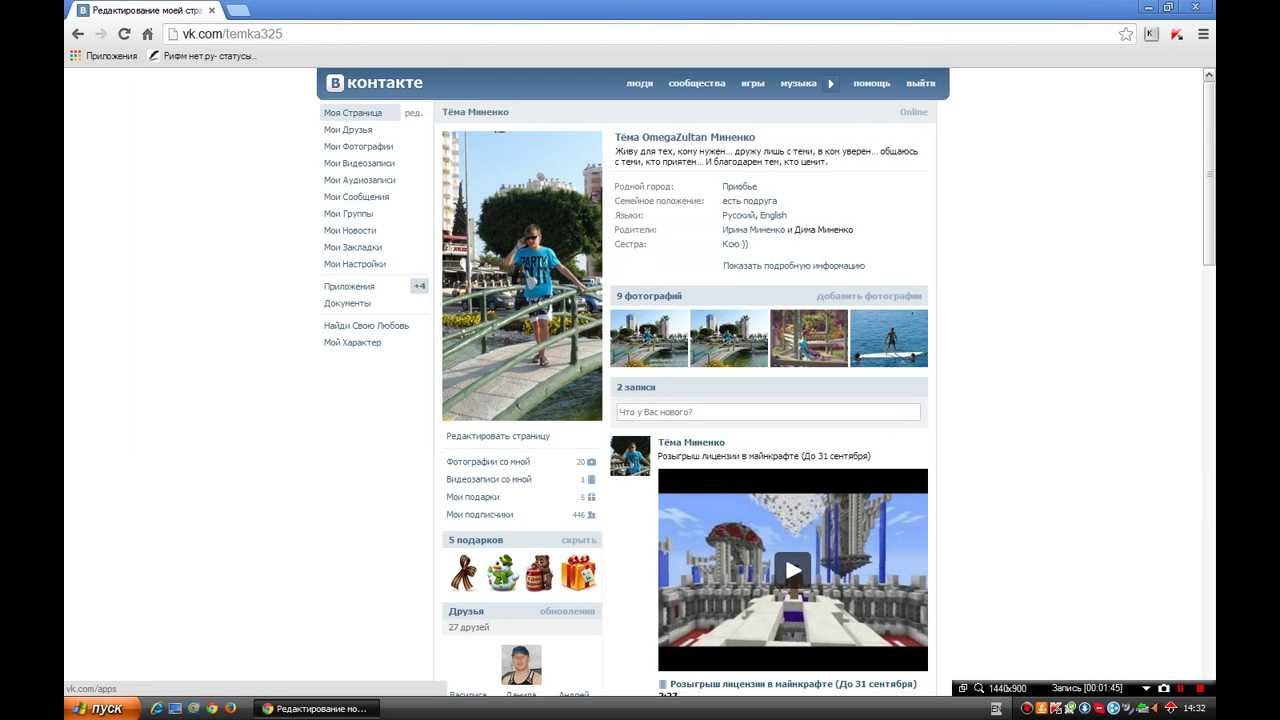Click the пуск Start button

pyautogui.click(x=99, y=708)
